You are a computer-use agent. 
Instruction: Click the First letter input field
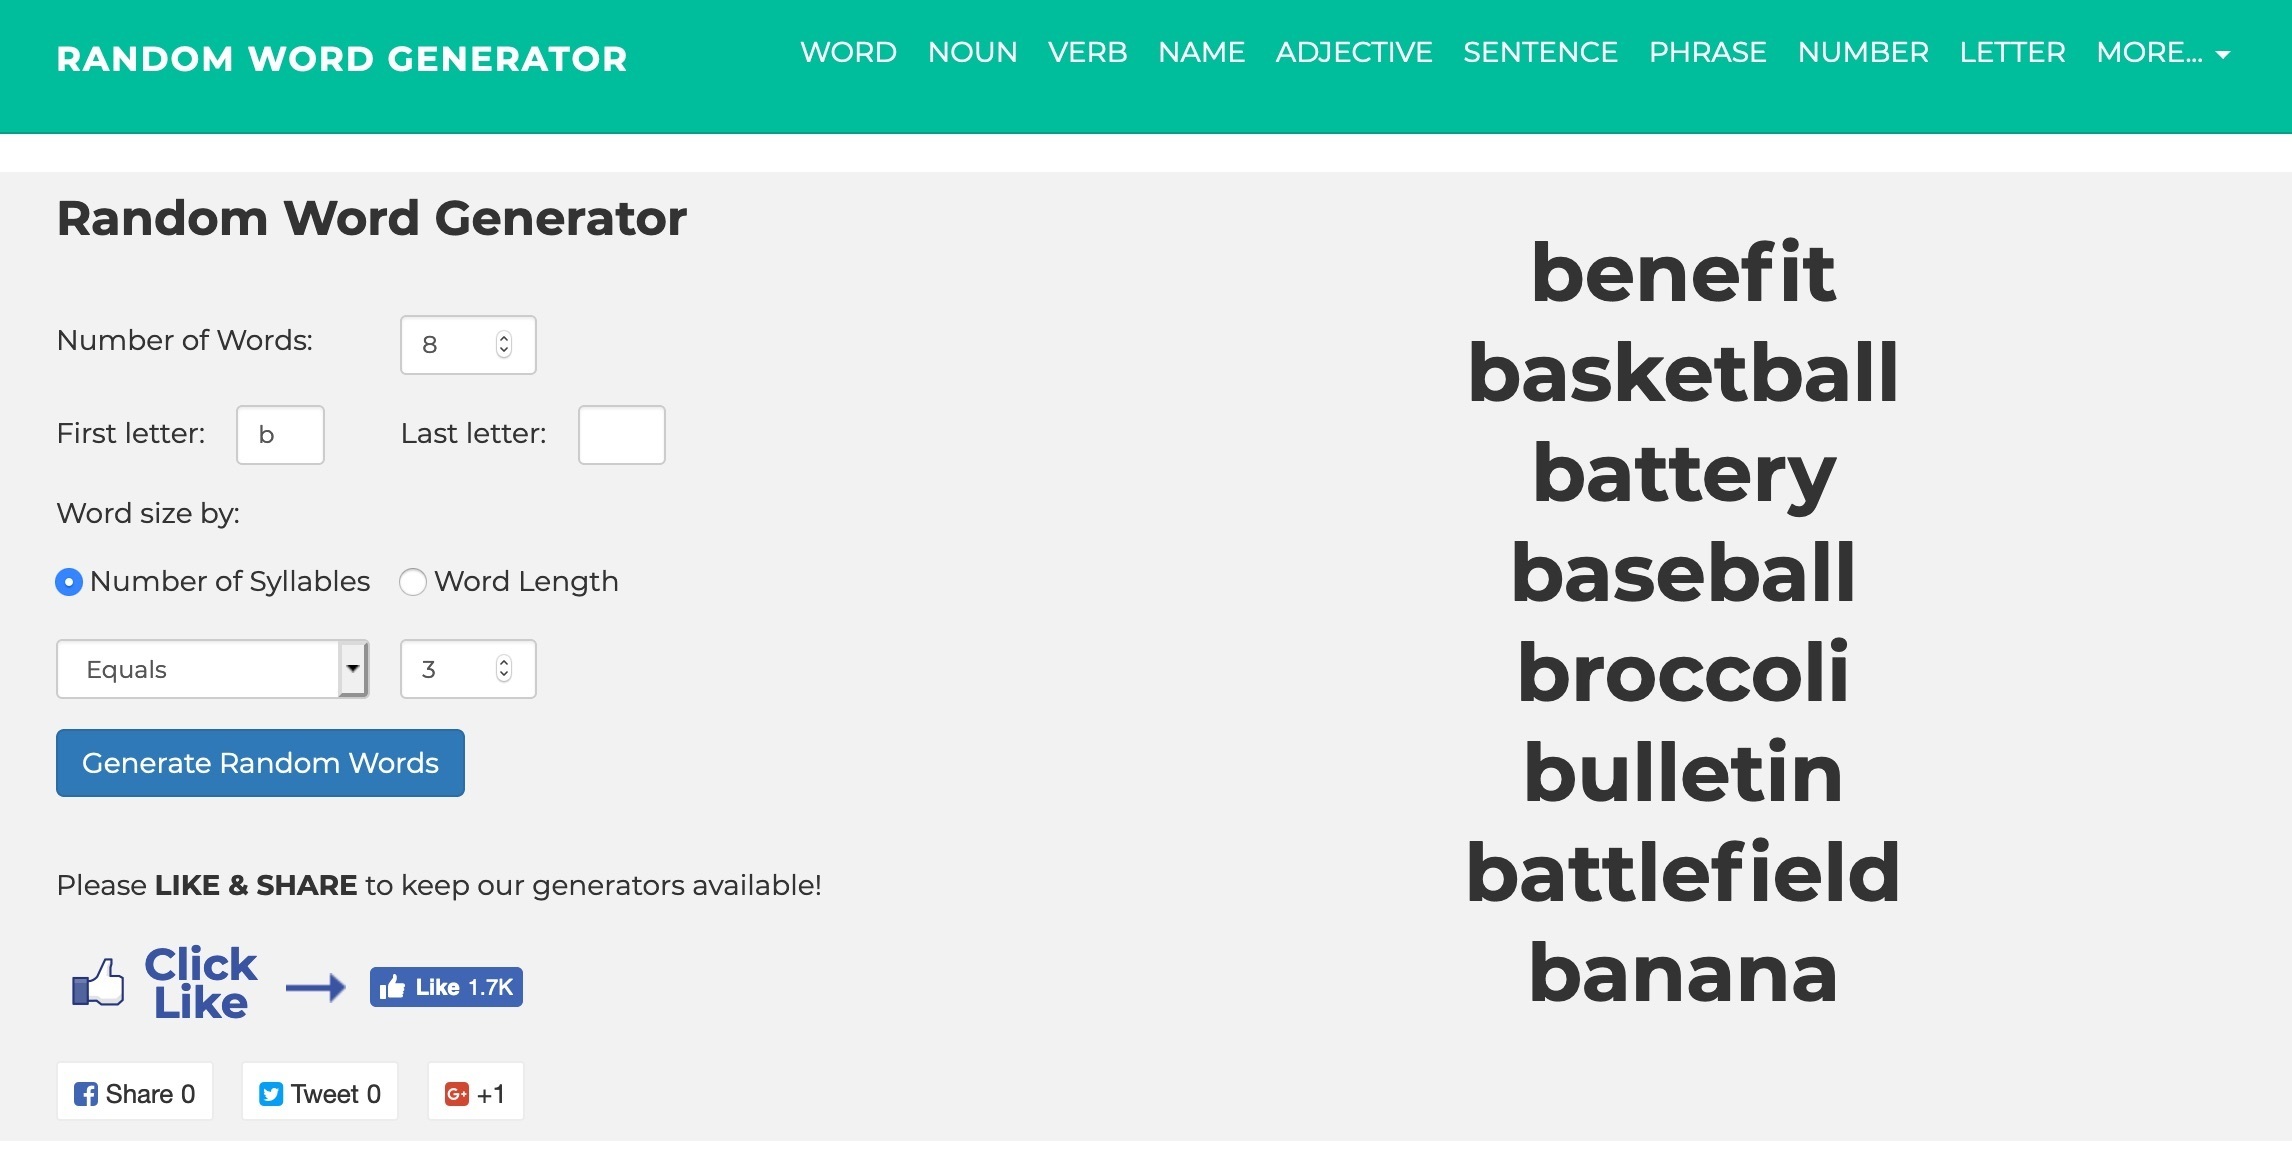[280, 435]
